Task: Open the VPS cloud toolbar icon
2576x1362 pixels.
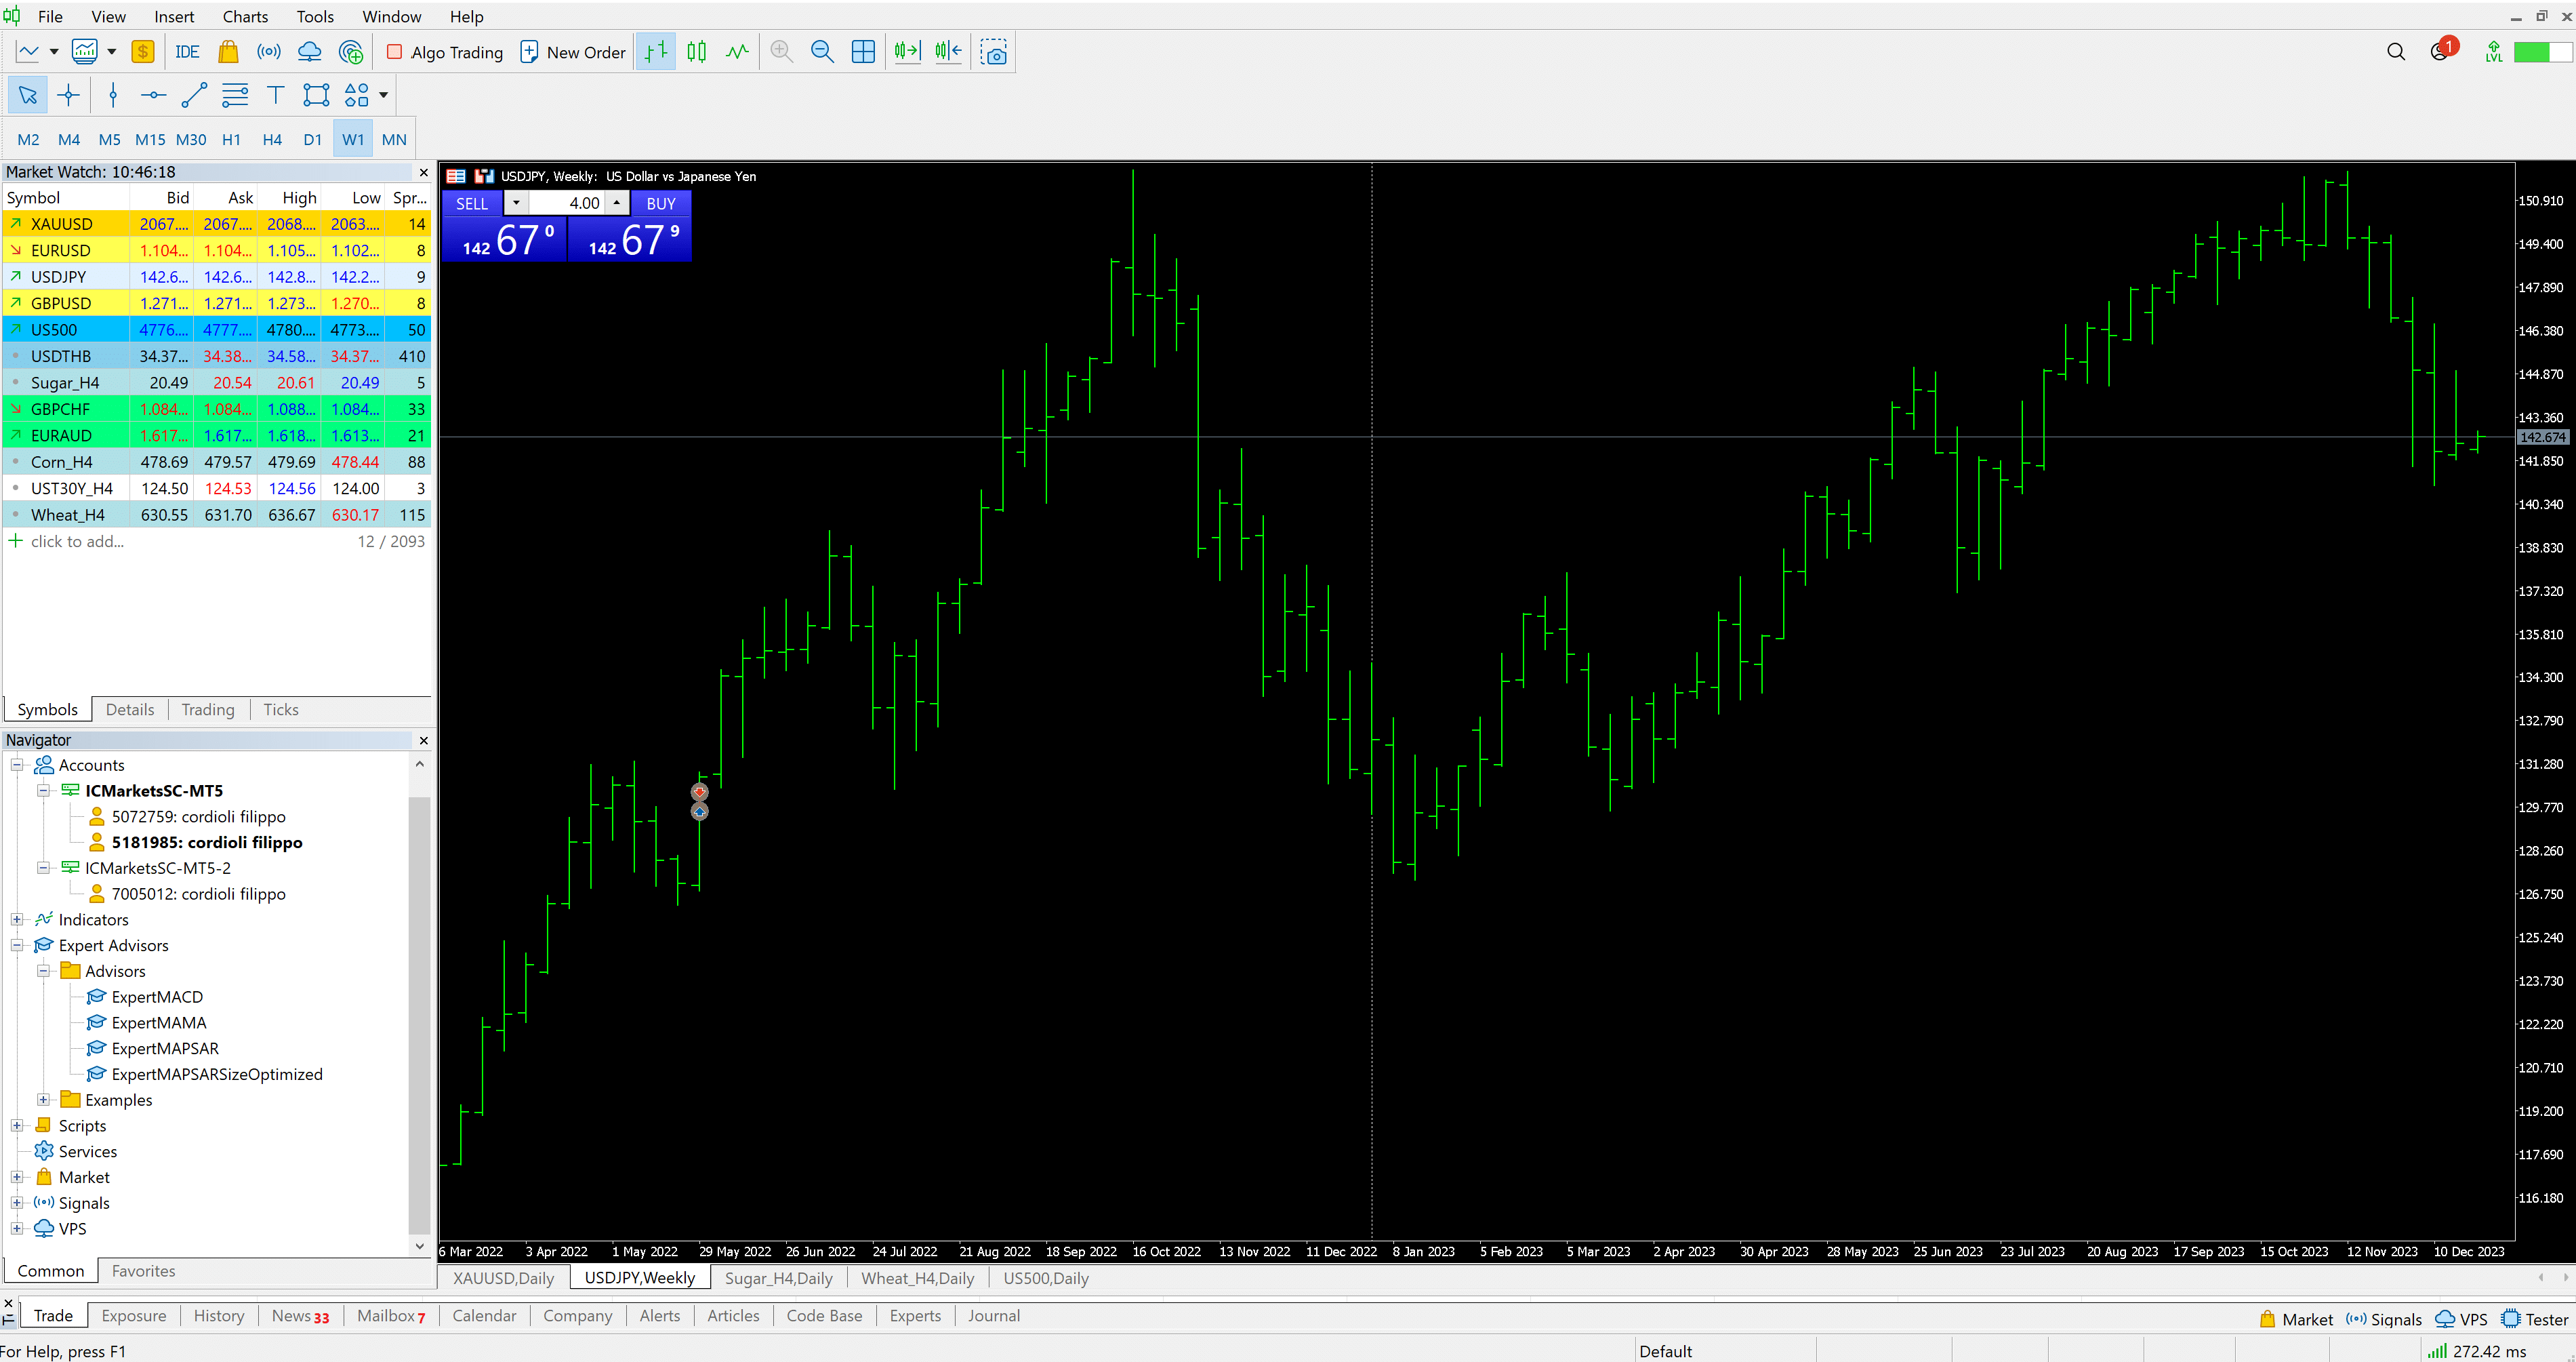Action: [x=310, y=52]
